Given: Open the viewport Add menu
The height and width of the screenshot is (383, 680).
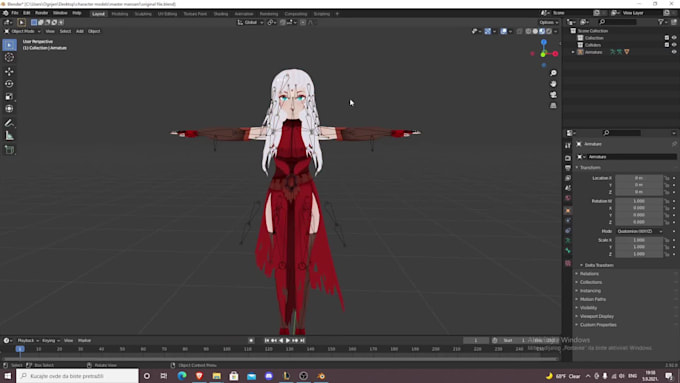Looking at the screenshot, I should tap(80, 31).
